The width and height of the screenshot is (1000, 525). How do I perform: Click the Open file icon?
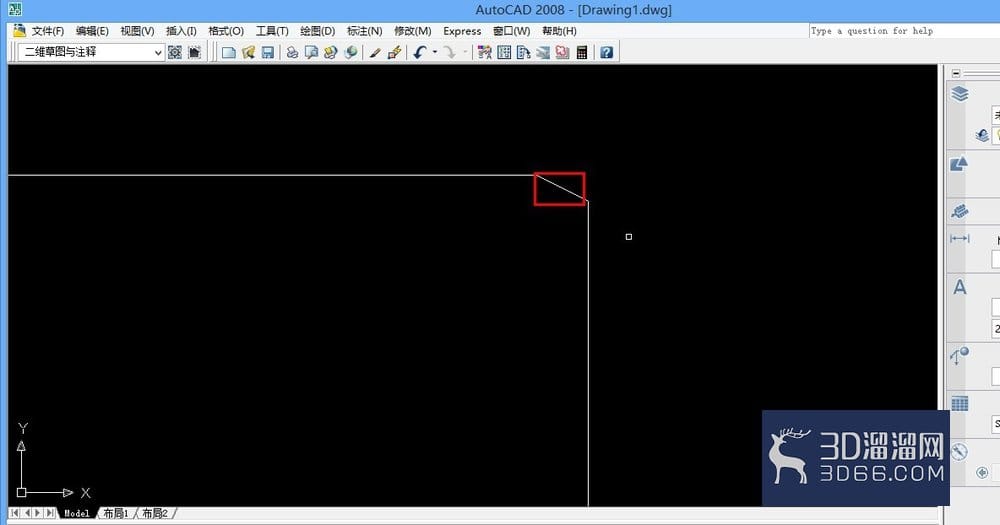(248, 52)
